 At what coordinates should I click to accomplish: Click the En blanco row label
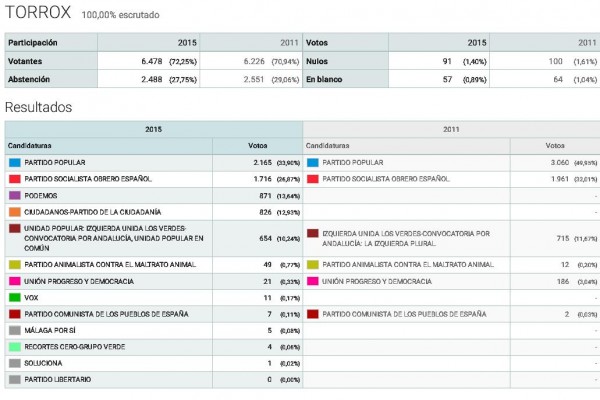[x=324, y=79]
